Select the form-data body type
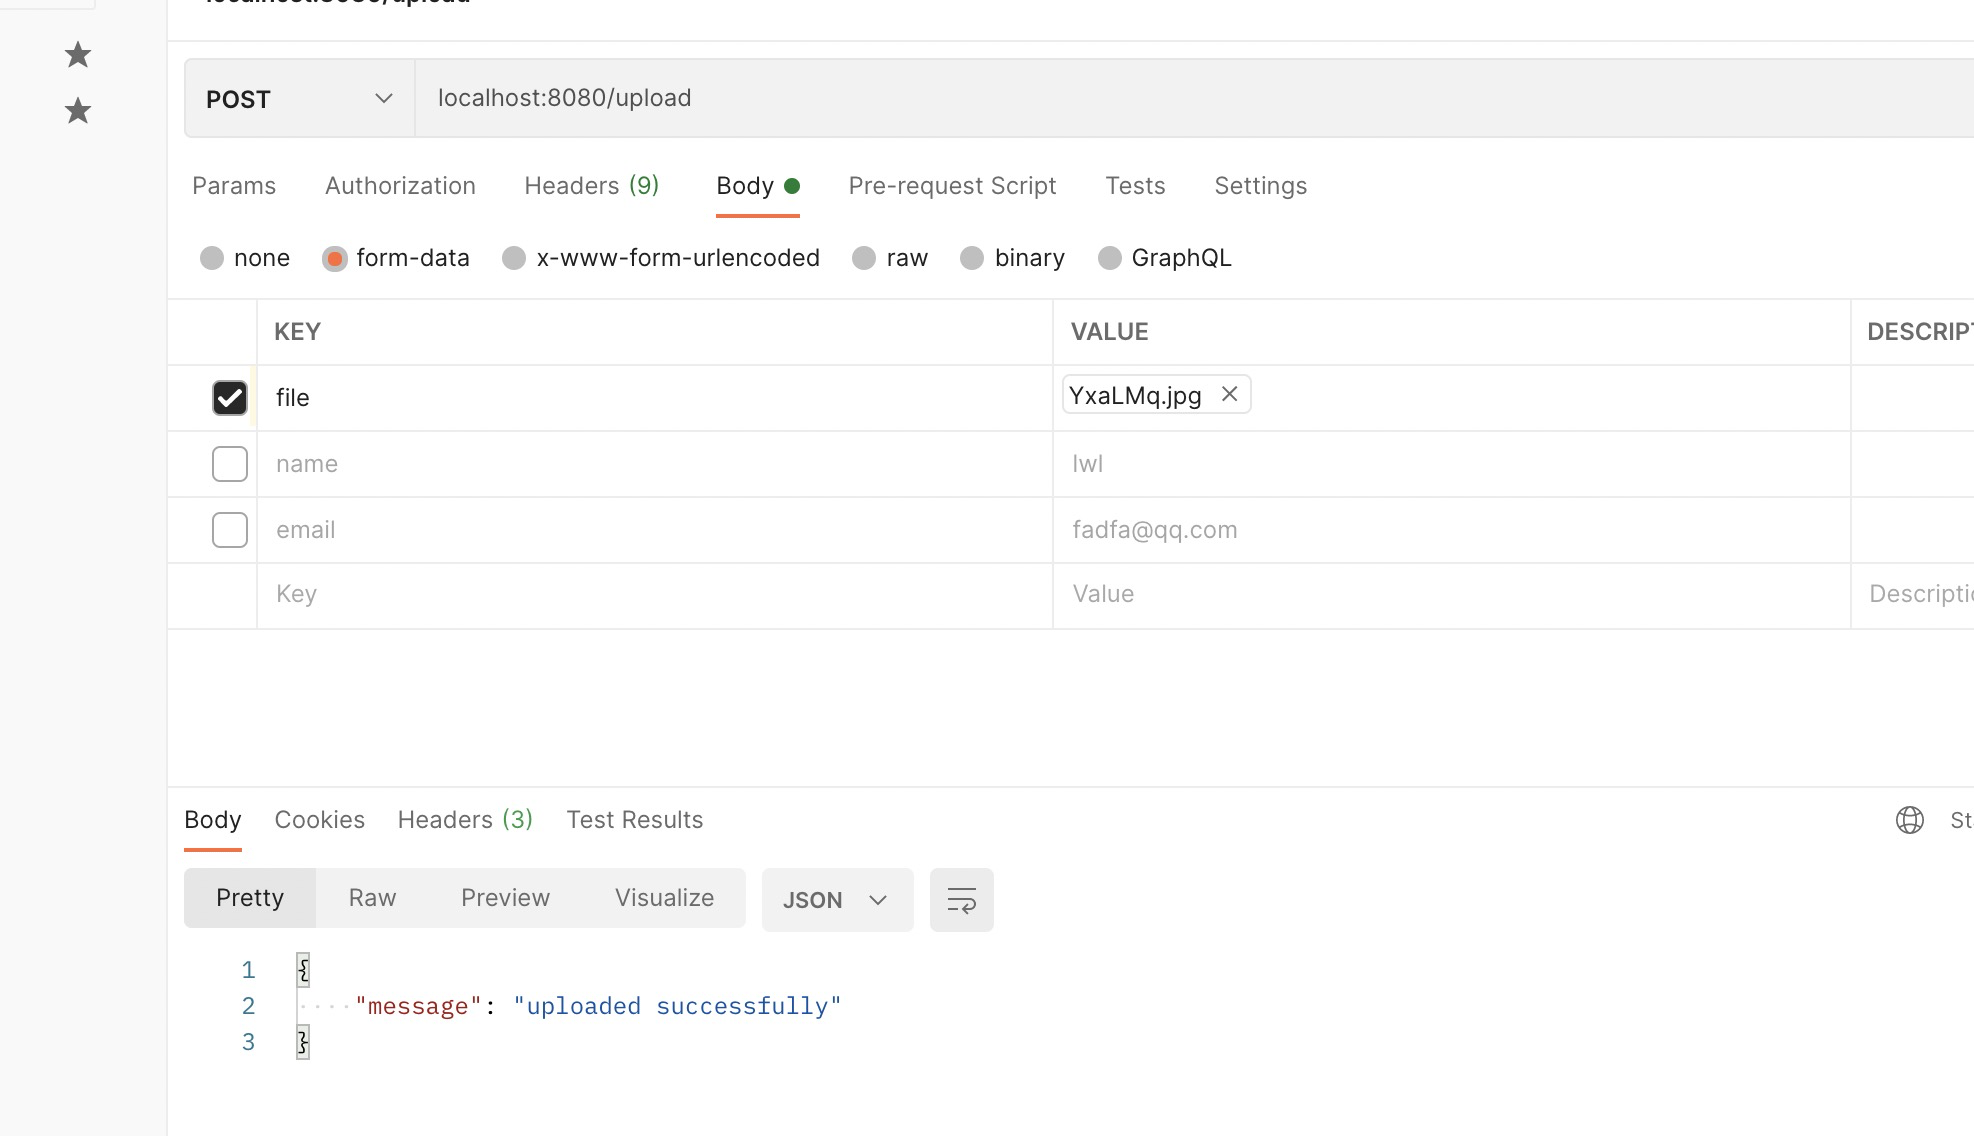This screenshot has height=1136, width=1974. (x=396, y=258)
